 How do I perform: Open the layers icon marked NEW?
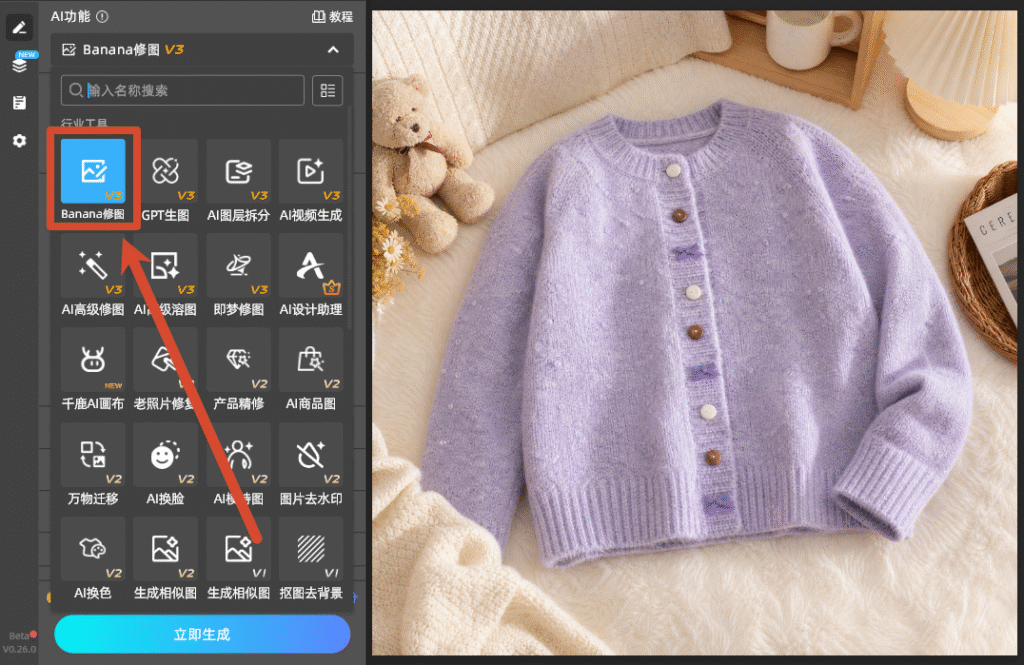tap(20, 65)
